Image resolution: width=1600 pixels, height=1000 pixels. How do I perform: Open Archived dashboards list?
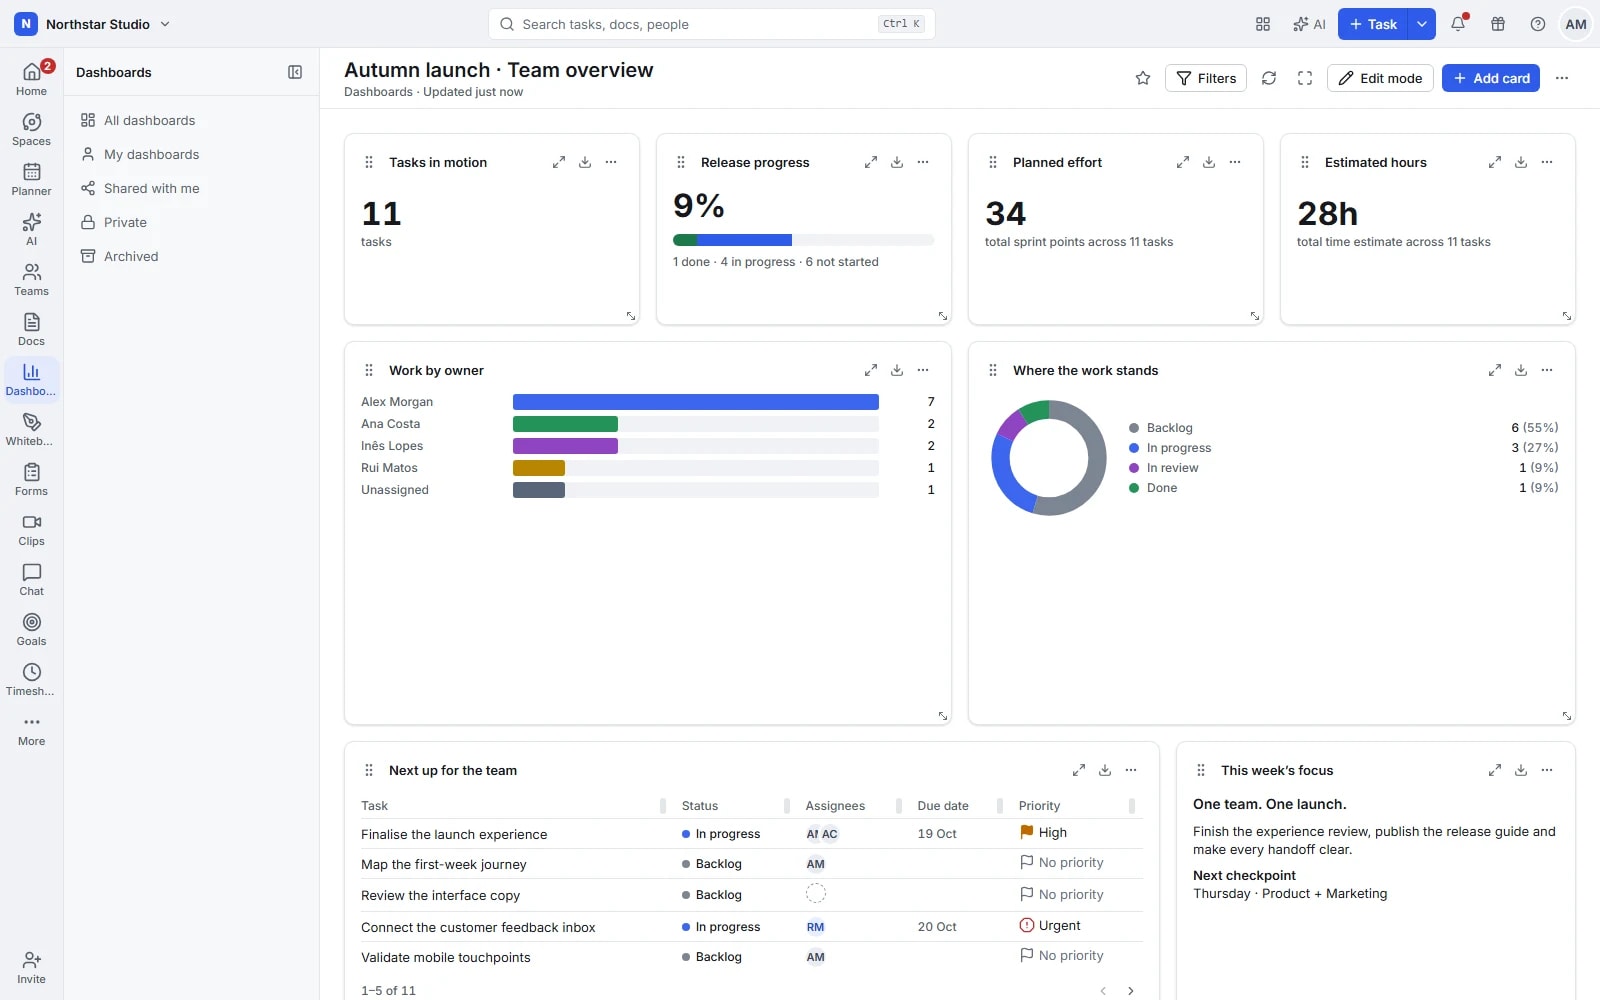192,256
